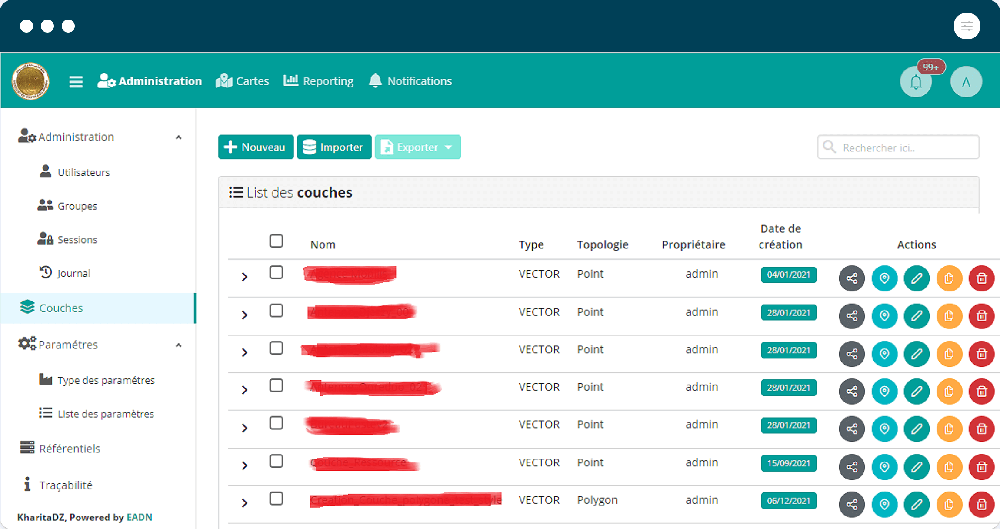Click the round settings icon in the window title bar

(966, 26)
